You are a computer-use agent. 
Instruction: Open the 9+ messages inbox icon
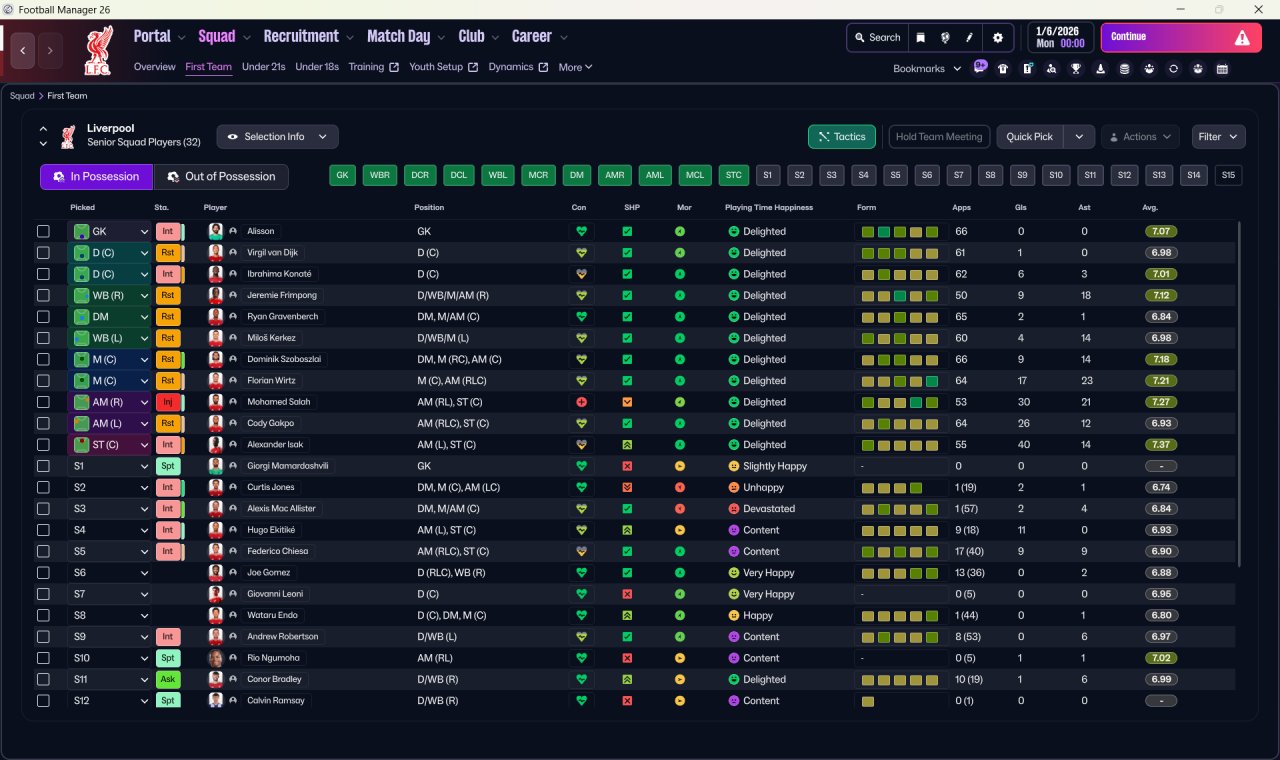980,67
